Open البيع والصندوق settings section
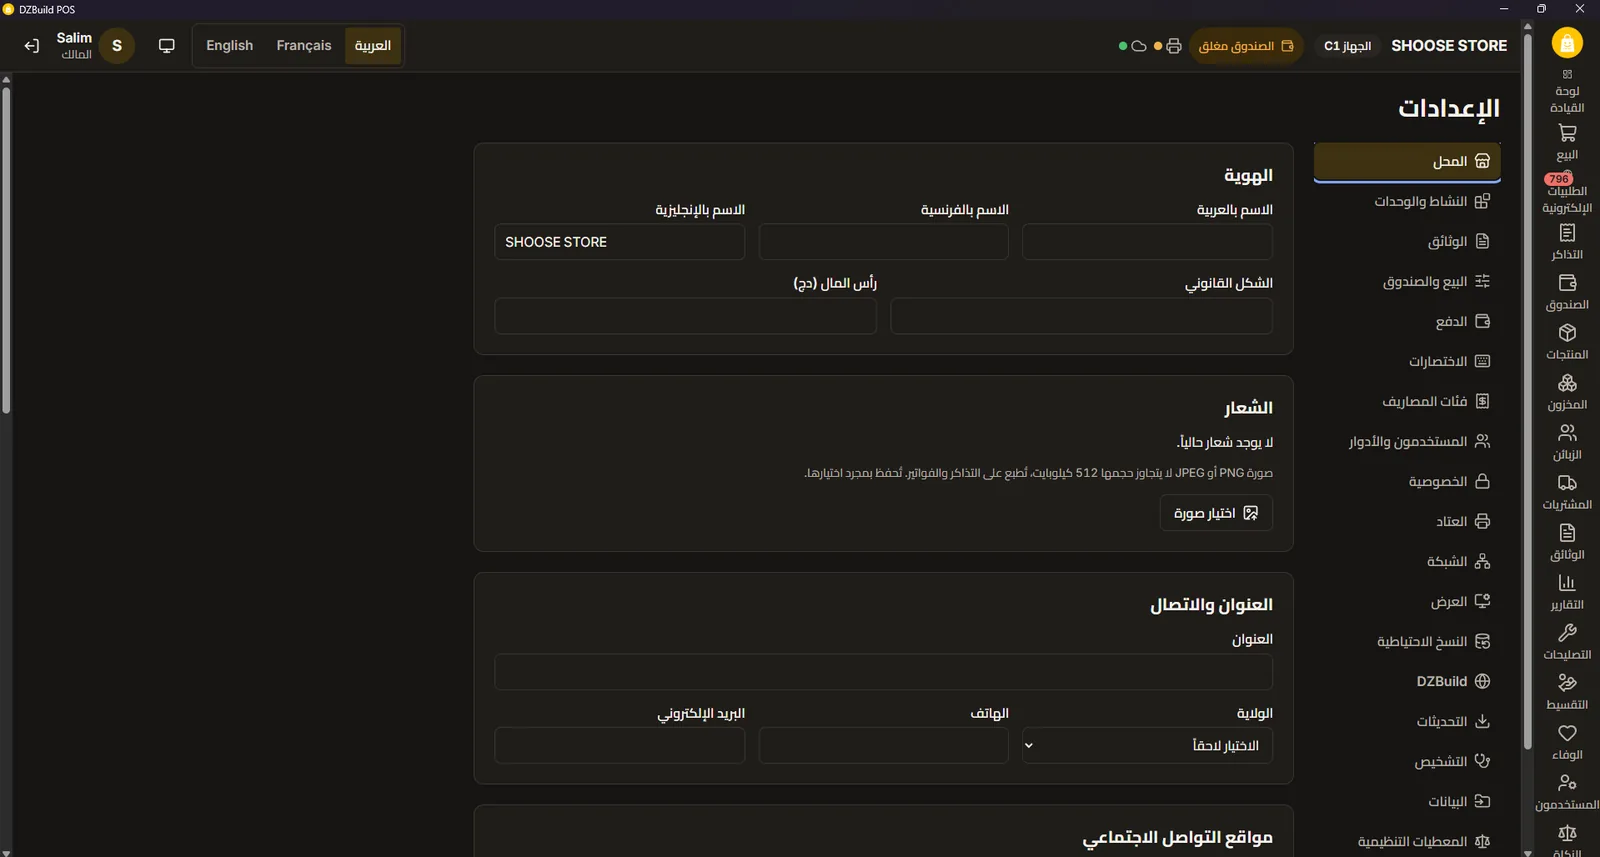The height and width of the screenshot is (857, 1600). coord(1407,281)
